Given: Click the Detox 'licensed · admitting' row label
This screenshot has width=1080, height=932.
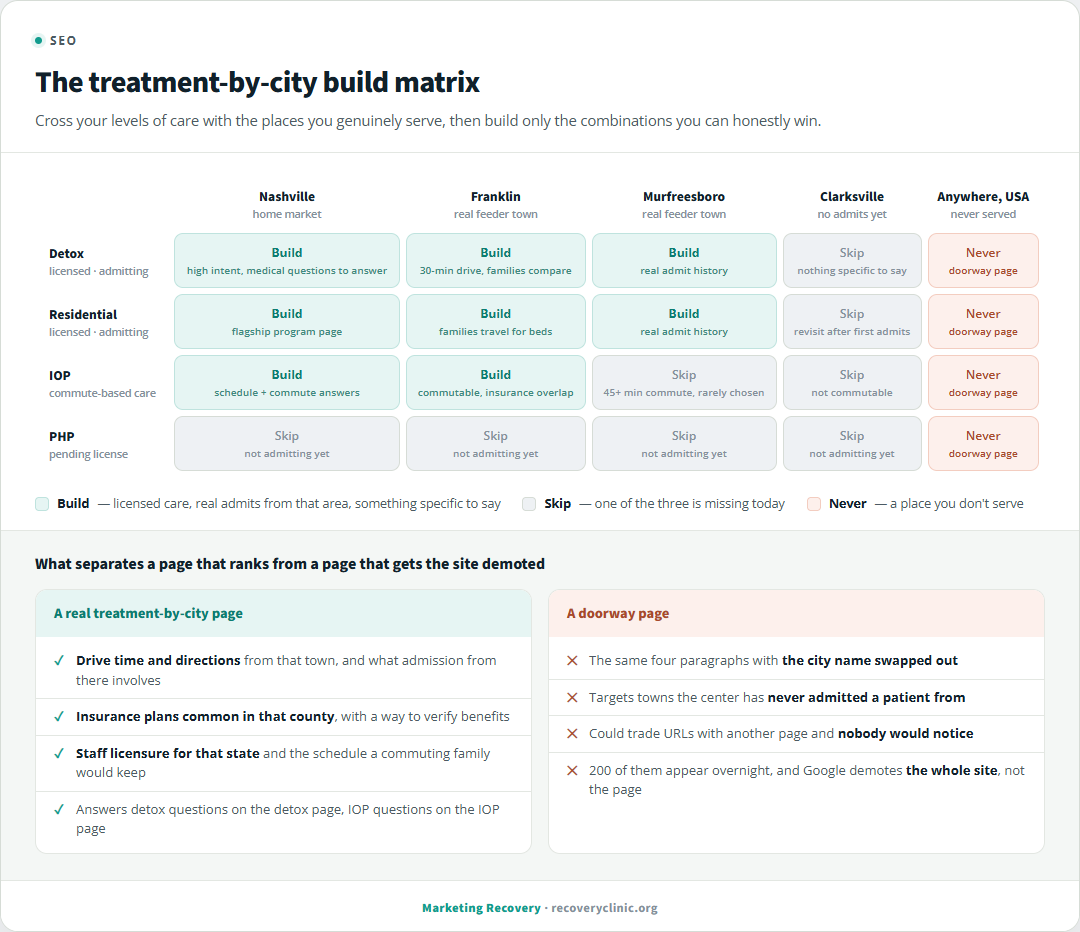Looking at the screenshot, I should click(x=98, y=262).
